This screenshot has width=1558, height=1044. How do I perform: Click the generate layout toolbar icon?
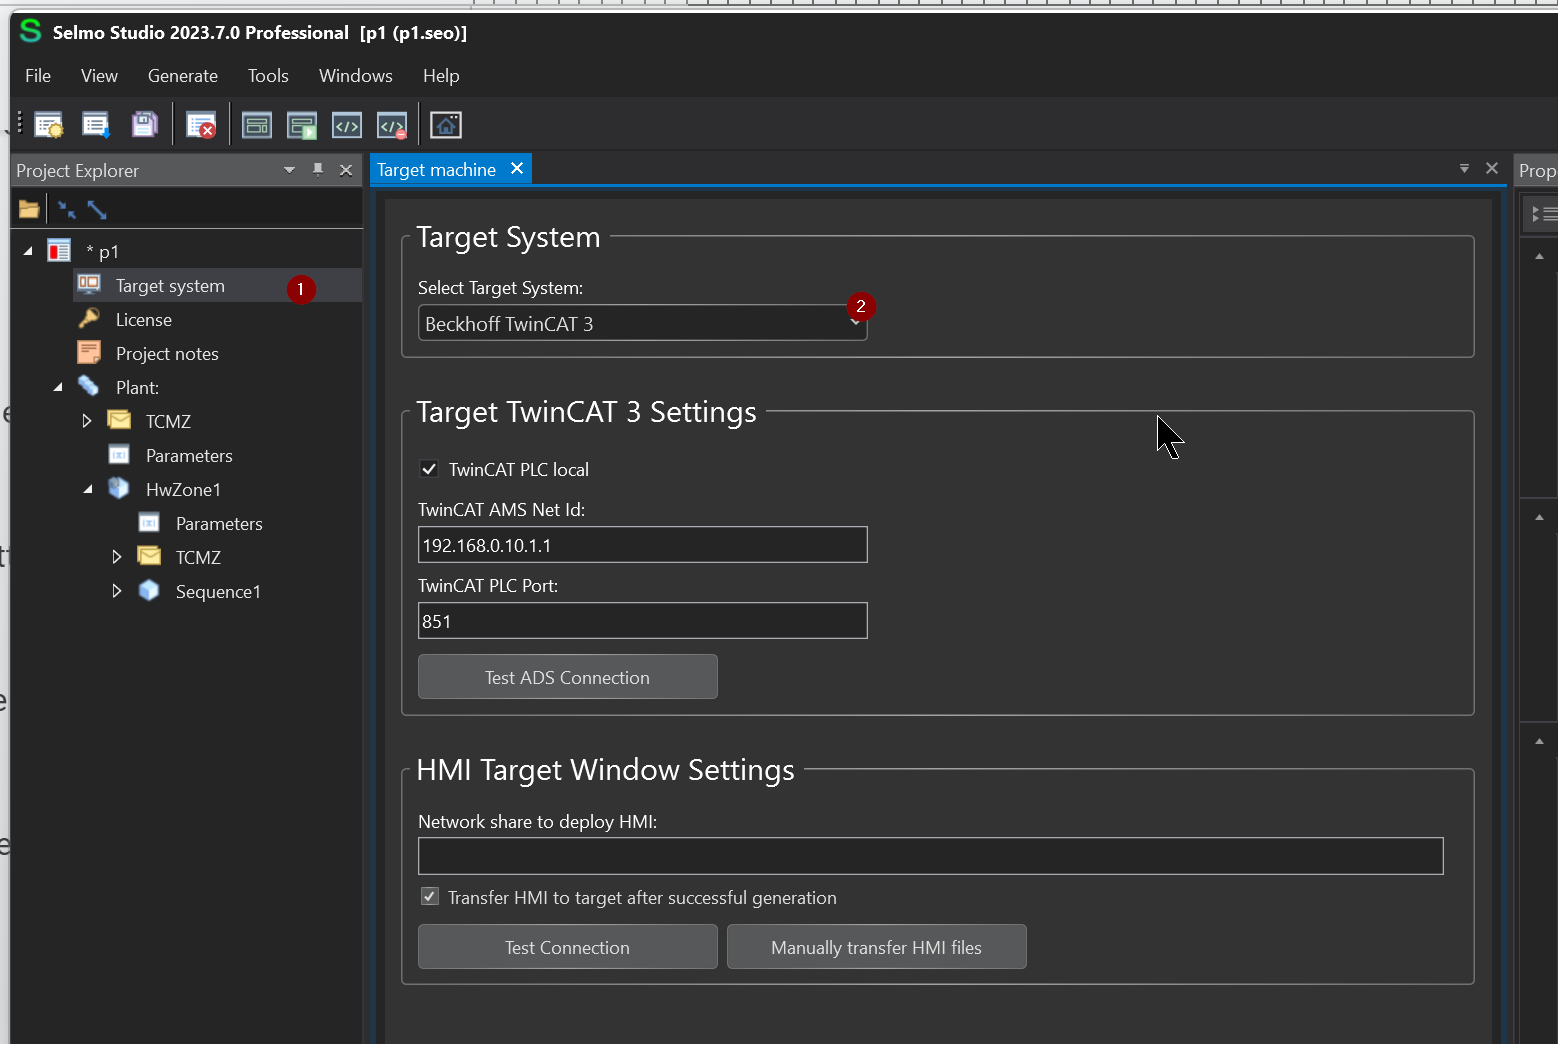(x=257, y=125)
